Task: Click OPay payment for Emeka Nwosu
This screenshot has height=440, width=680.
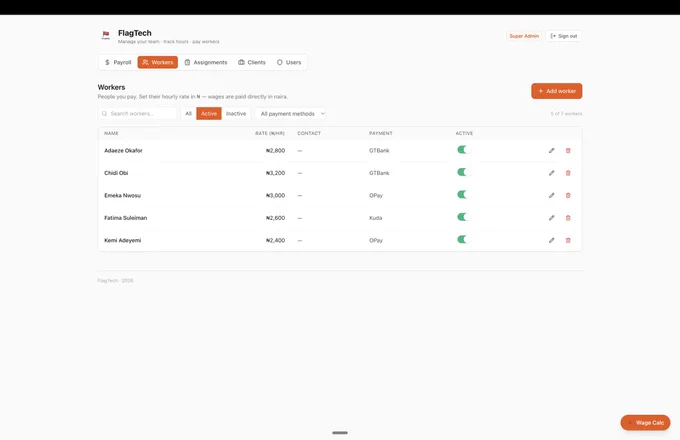Action: coord(376,196)
